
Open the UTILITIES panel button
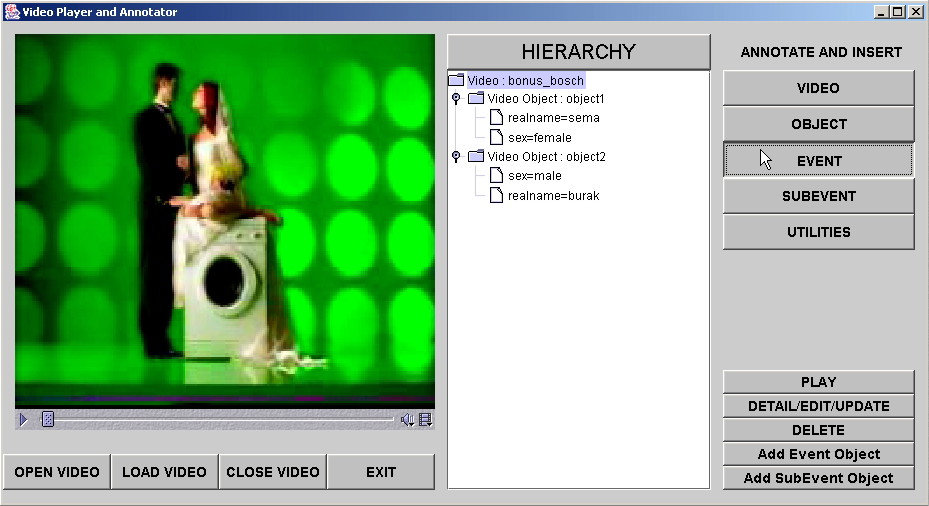pyautogui.click(x=818, y=232)
